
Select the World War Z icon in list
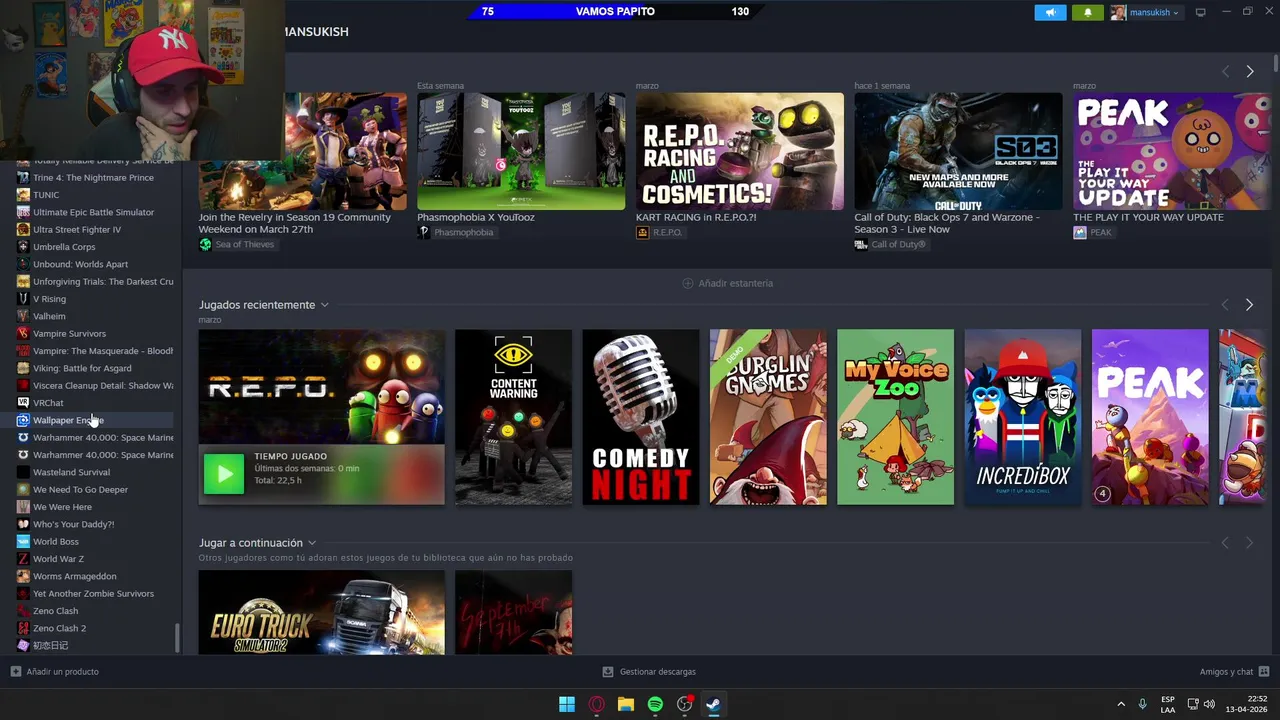23,559
